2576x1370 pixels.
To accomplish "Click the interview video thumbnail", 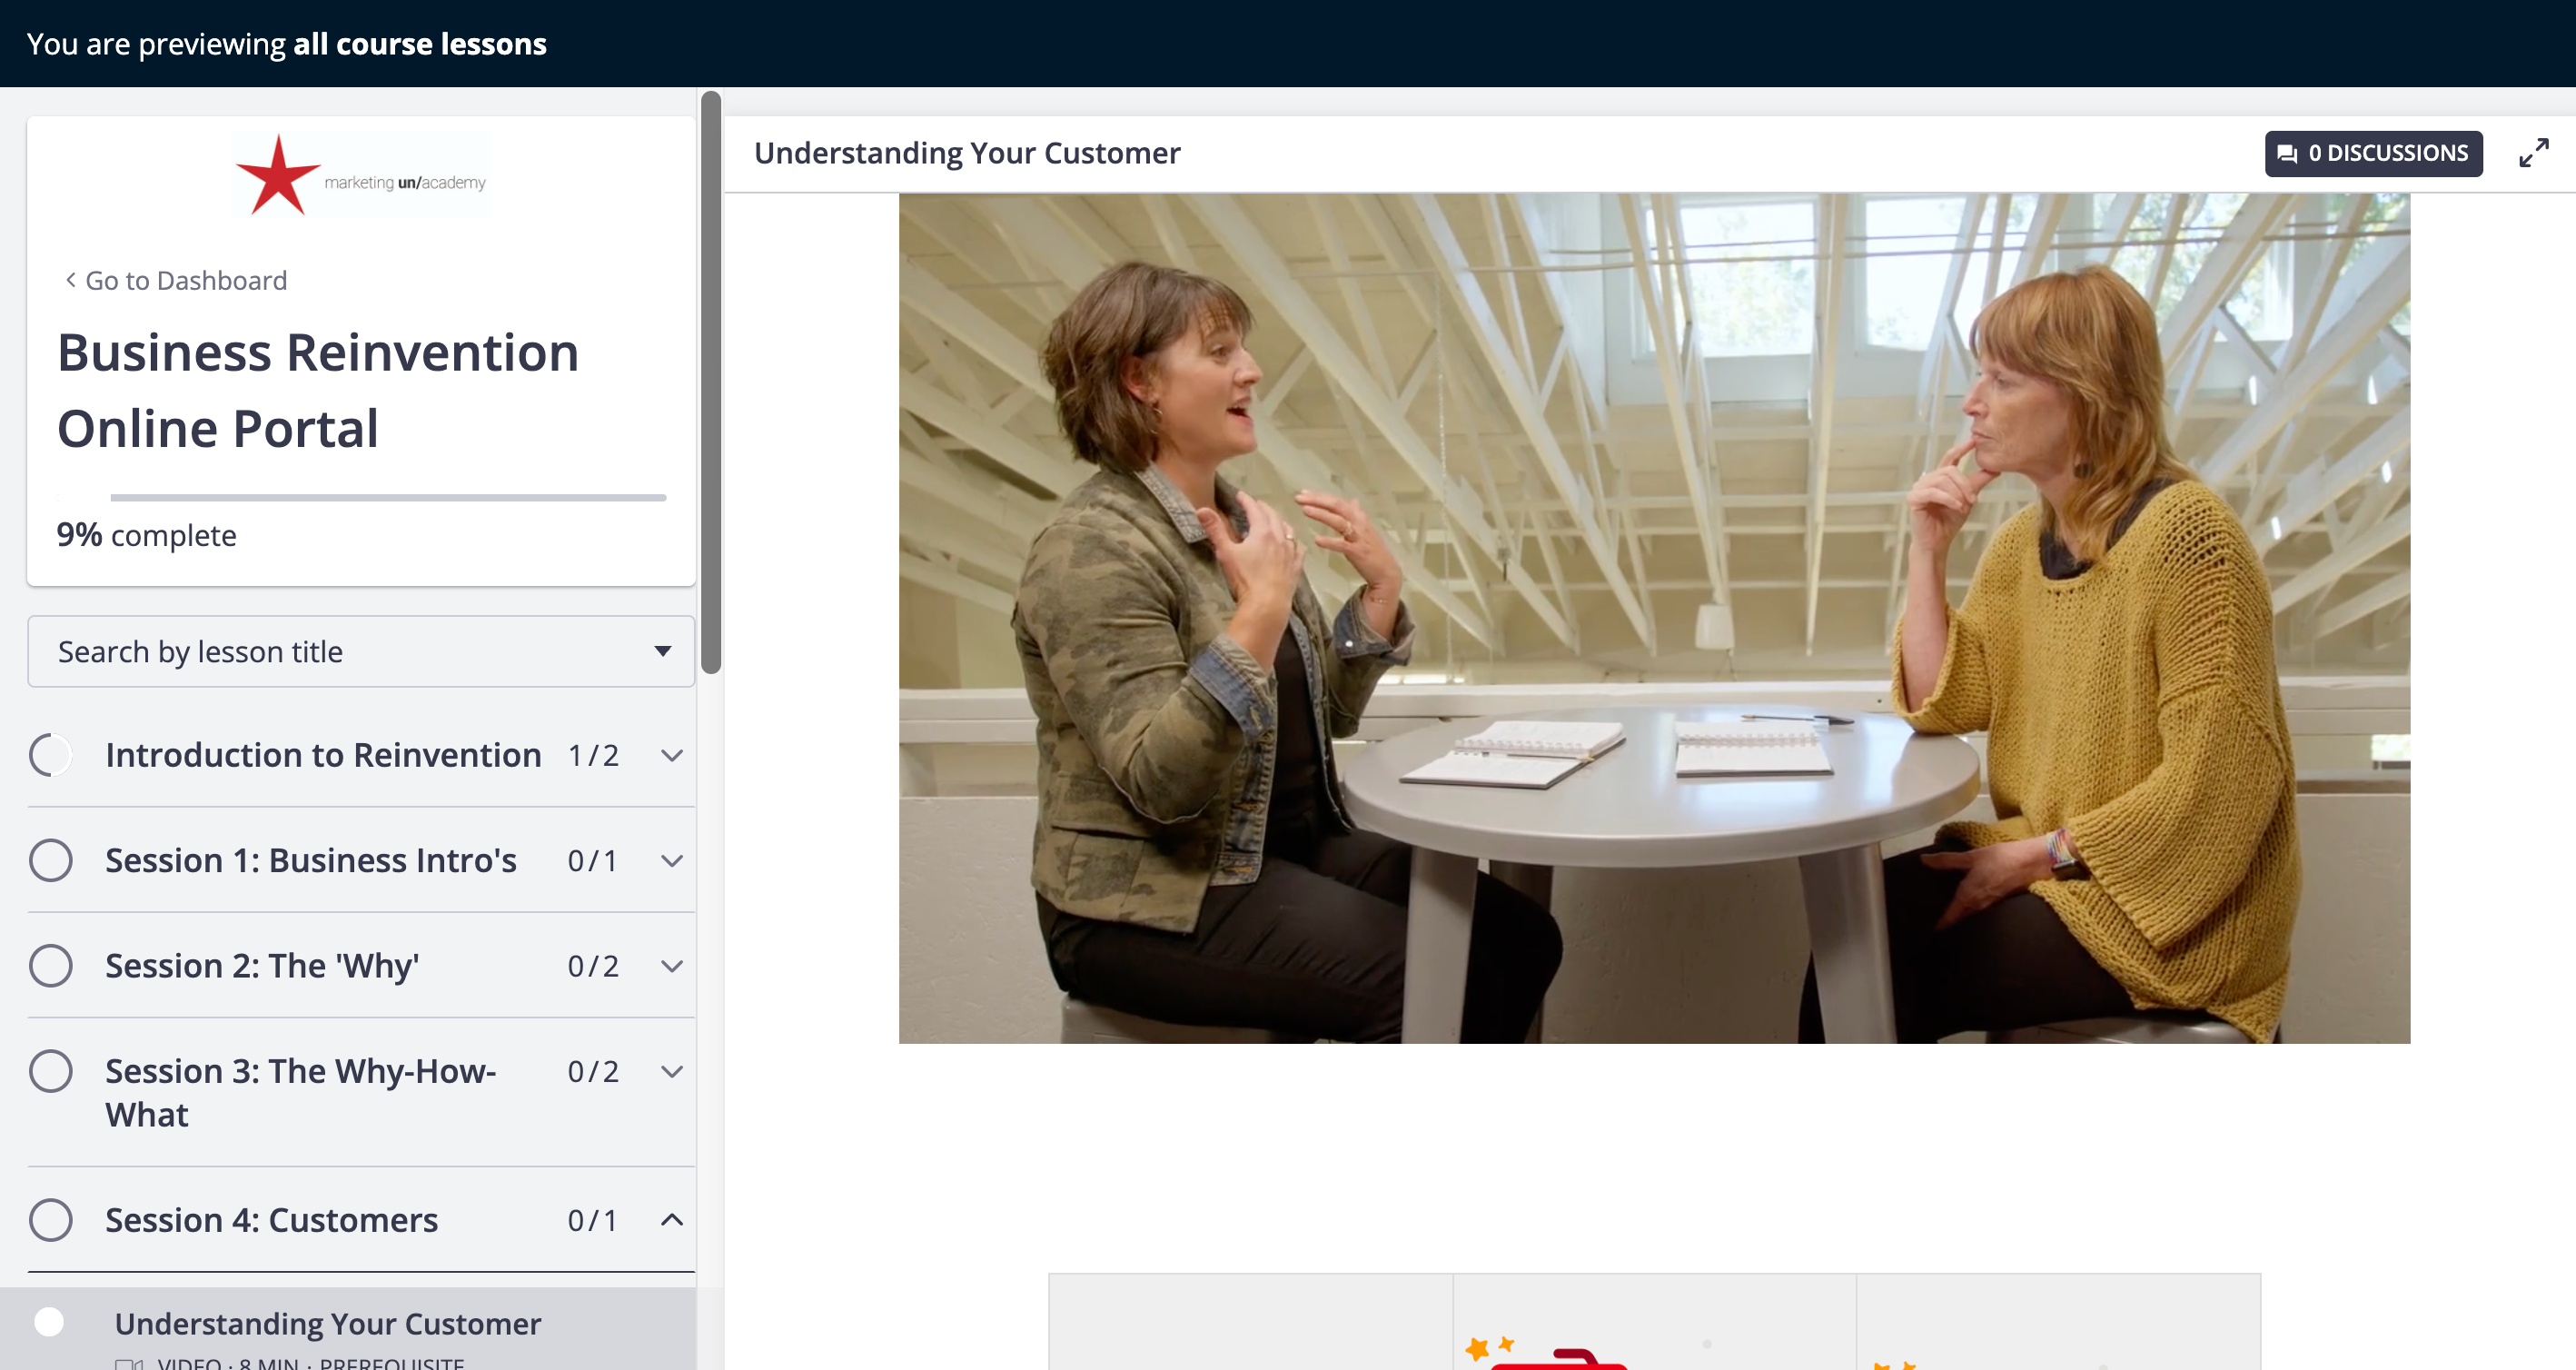I will (x=1653, y=618).
